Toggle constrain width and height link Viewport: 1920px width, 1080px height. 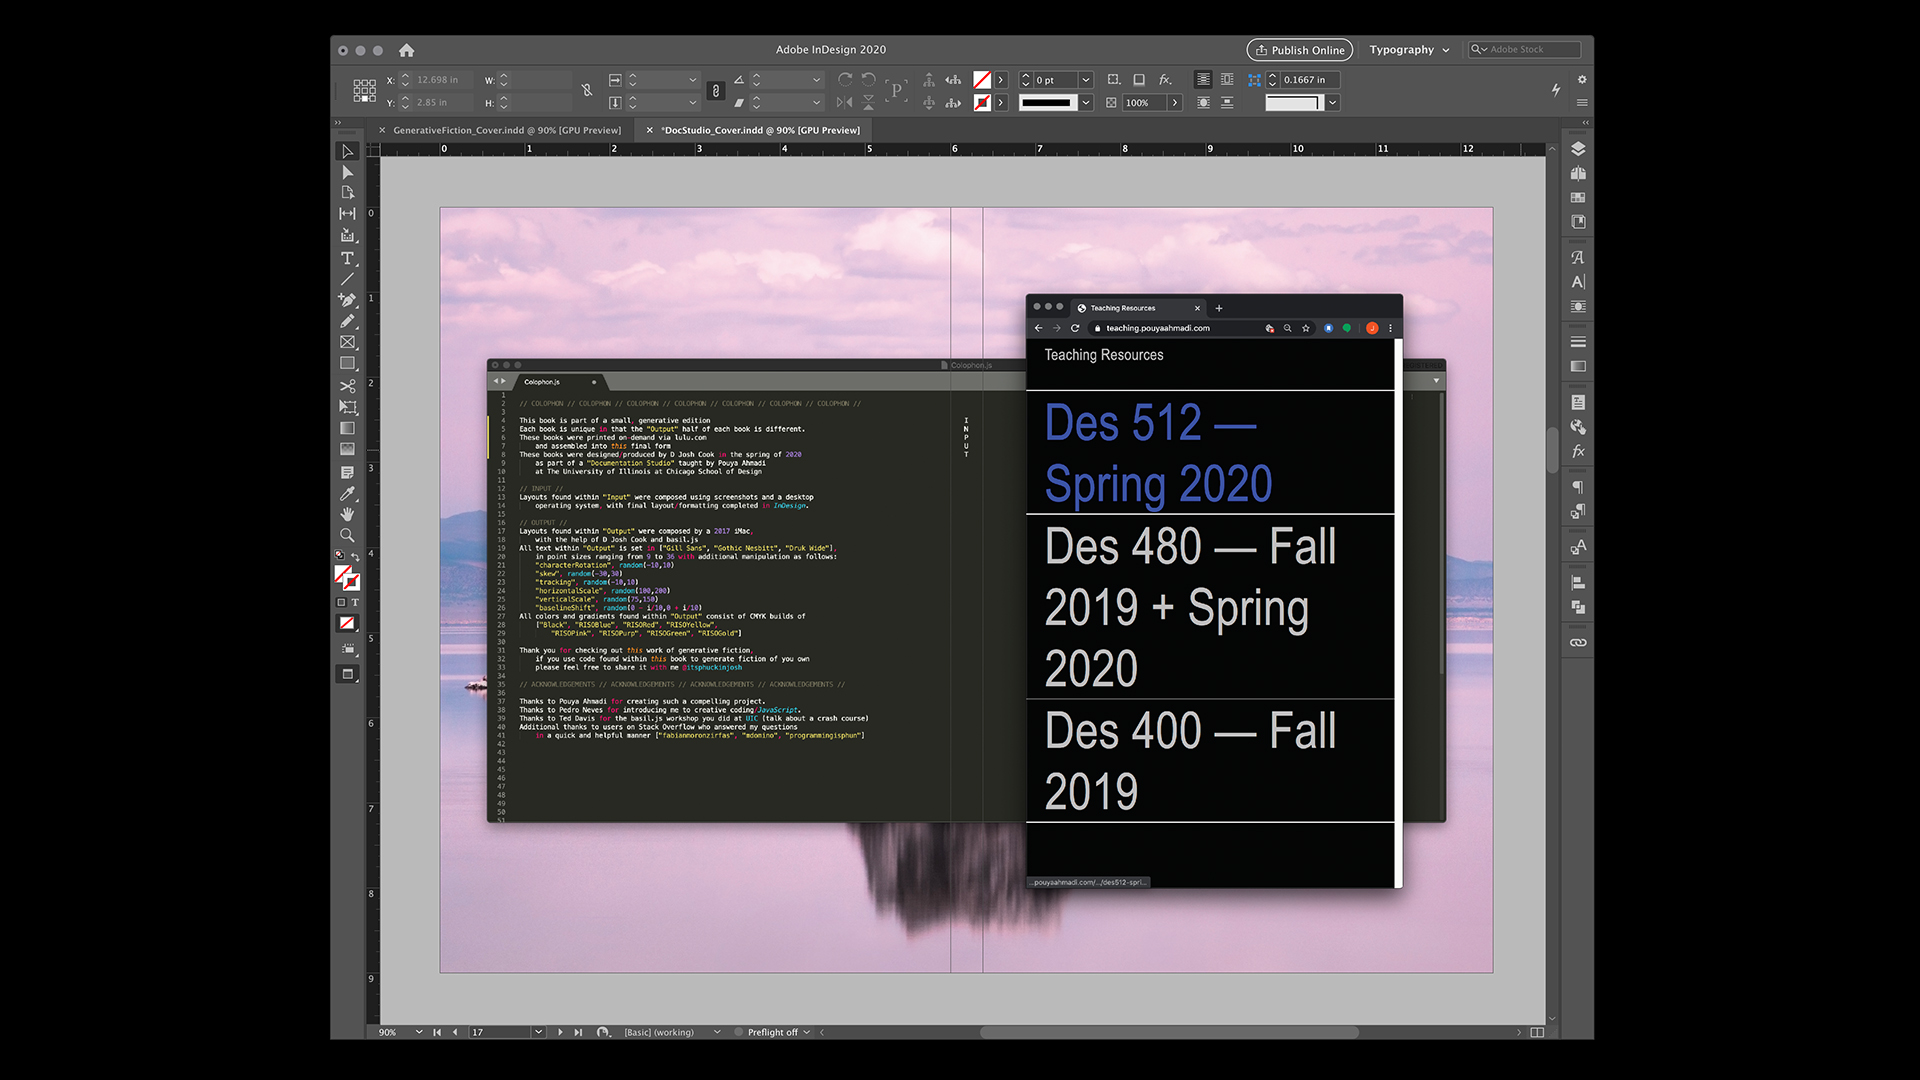[x=587, y=91]
